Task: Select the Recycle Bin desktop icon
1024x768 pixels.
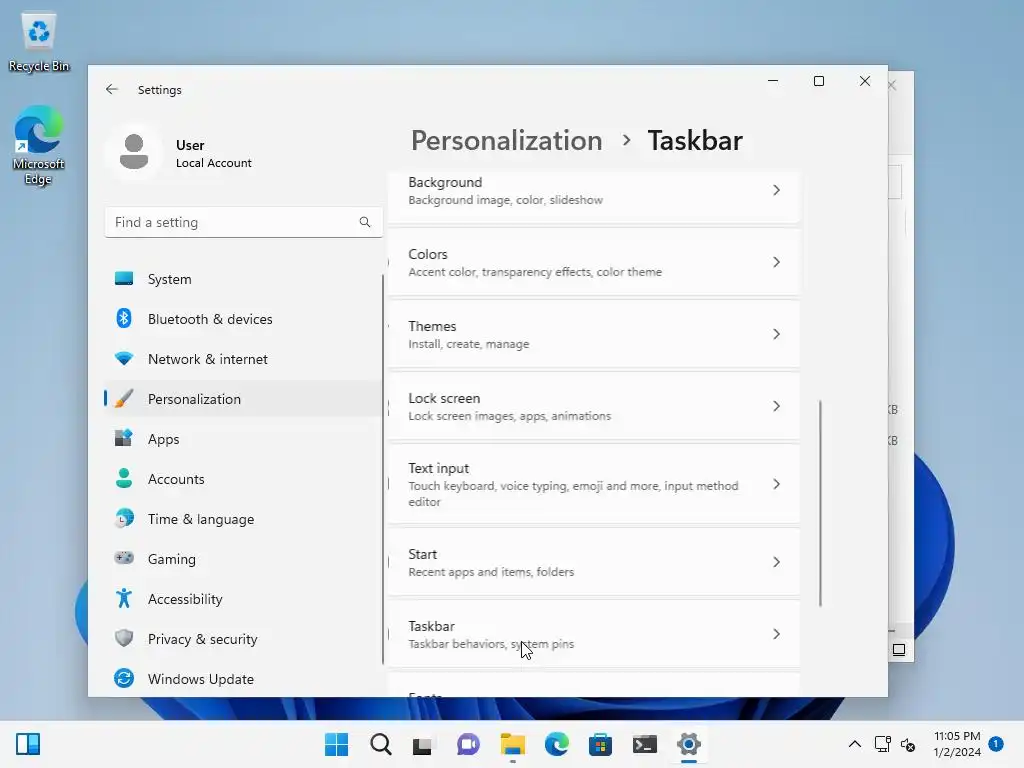Action: coord(39,43)
